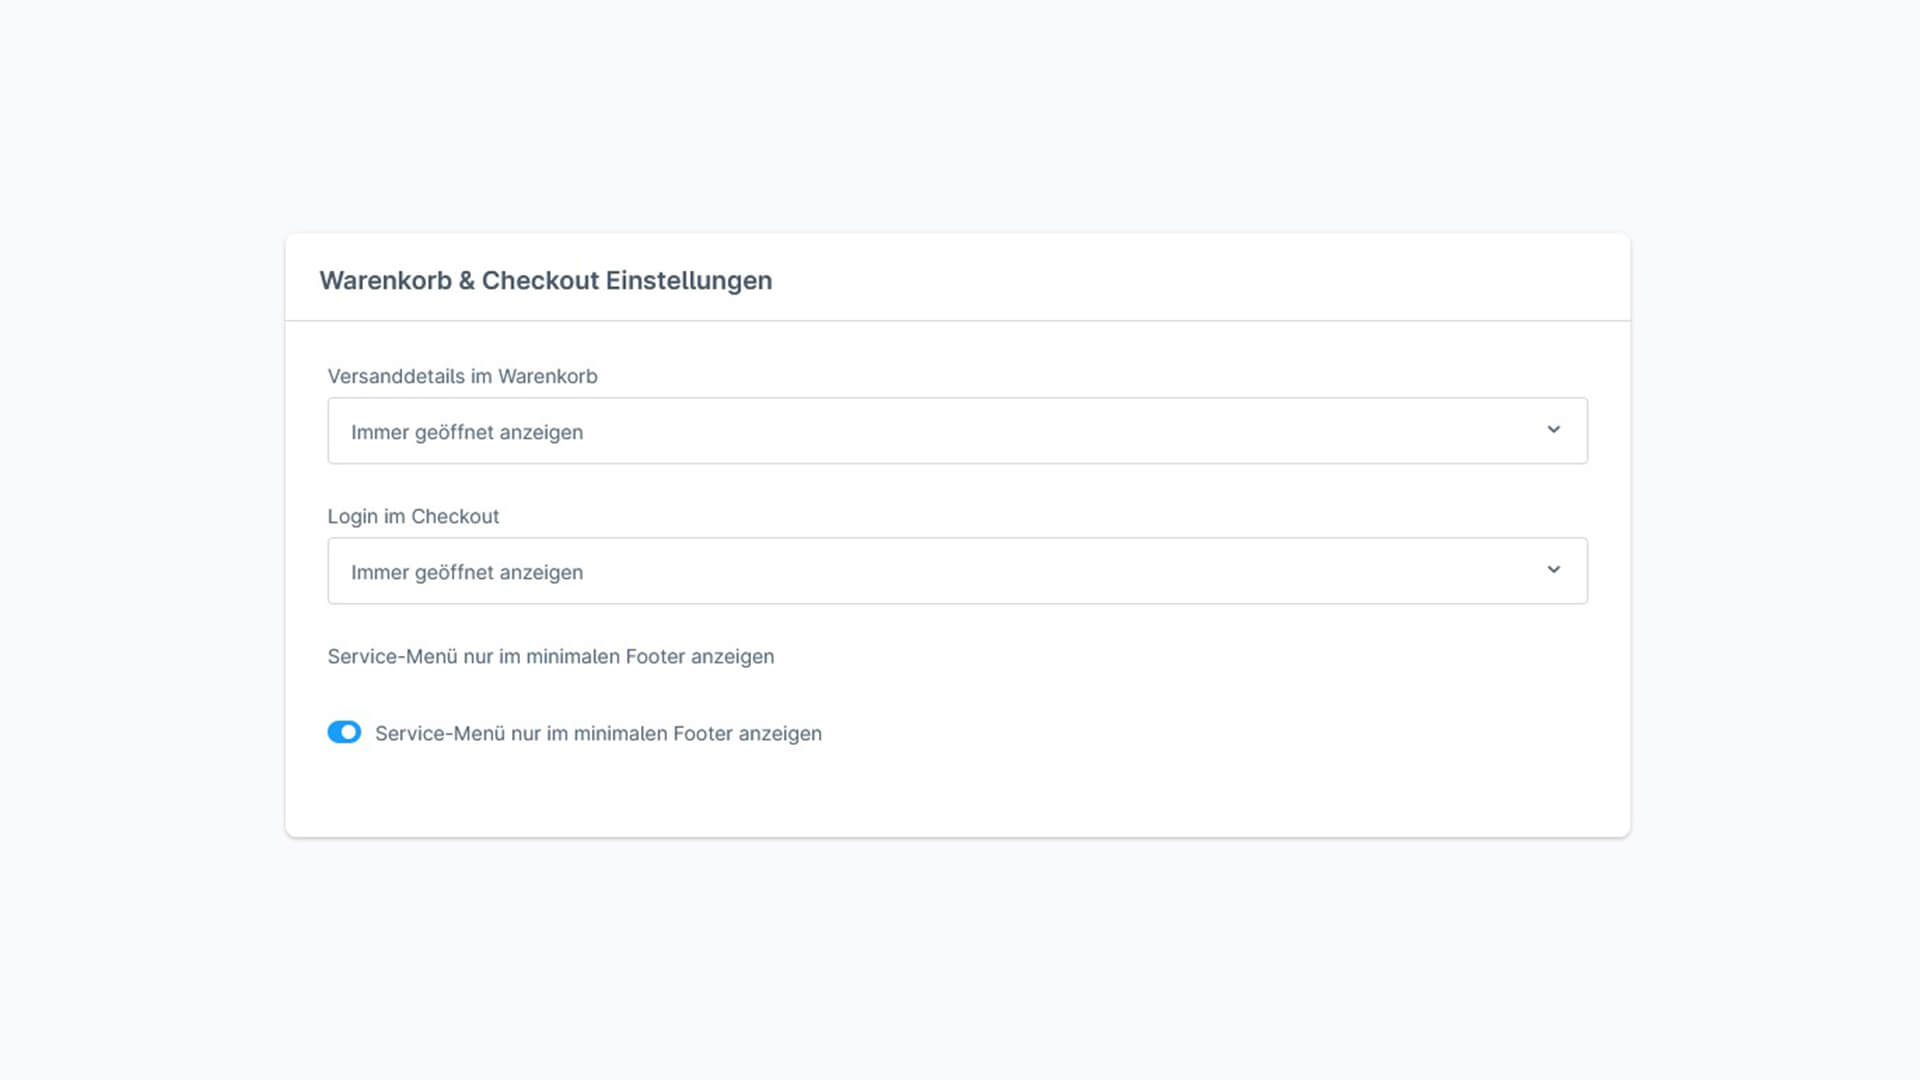Click 'Footer anzeigen' in the toggle's label

747,733
